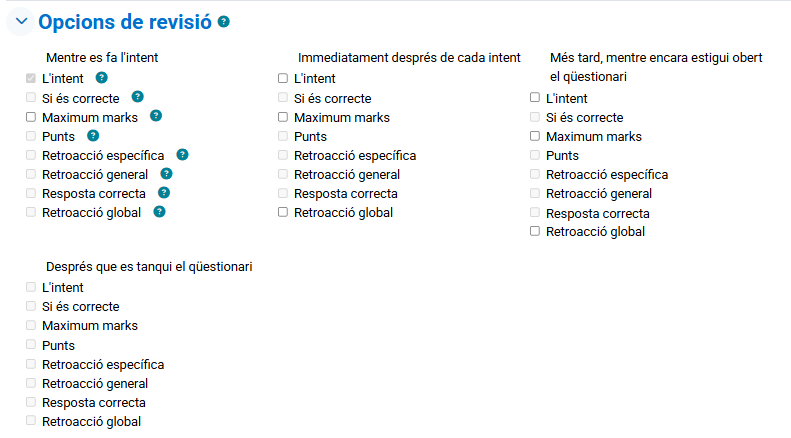This screenshot has height=438, width=791.
Task: Enable Maximum marks under Mentre es fa l'intent
Action: [31, 117]
